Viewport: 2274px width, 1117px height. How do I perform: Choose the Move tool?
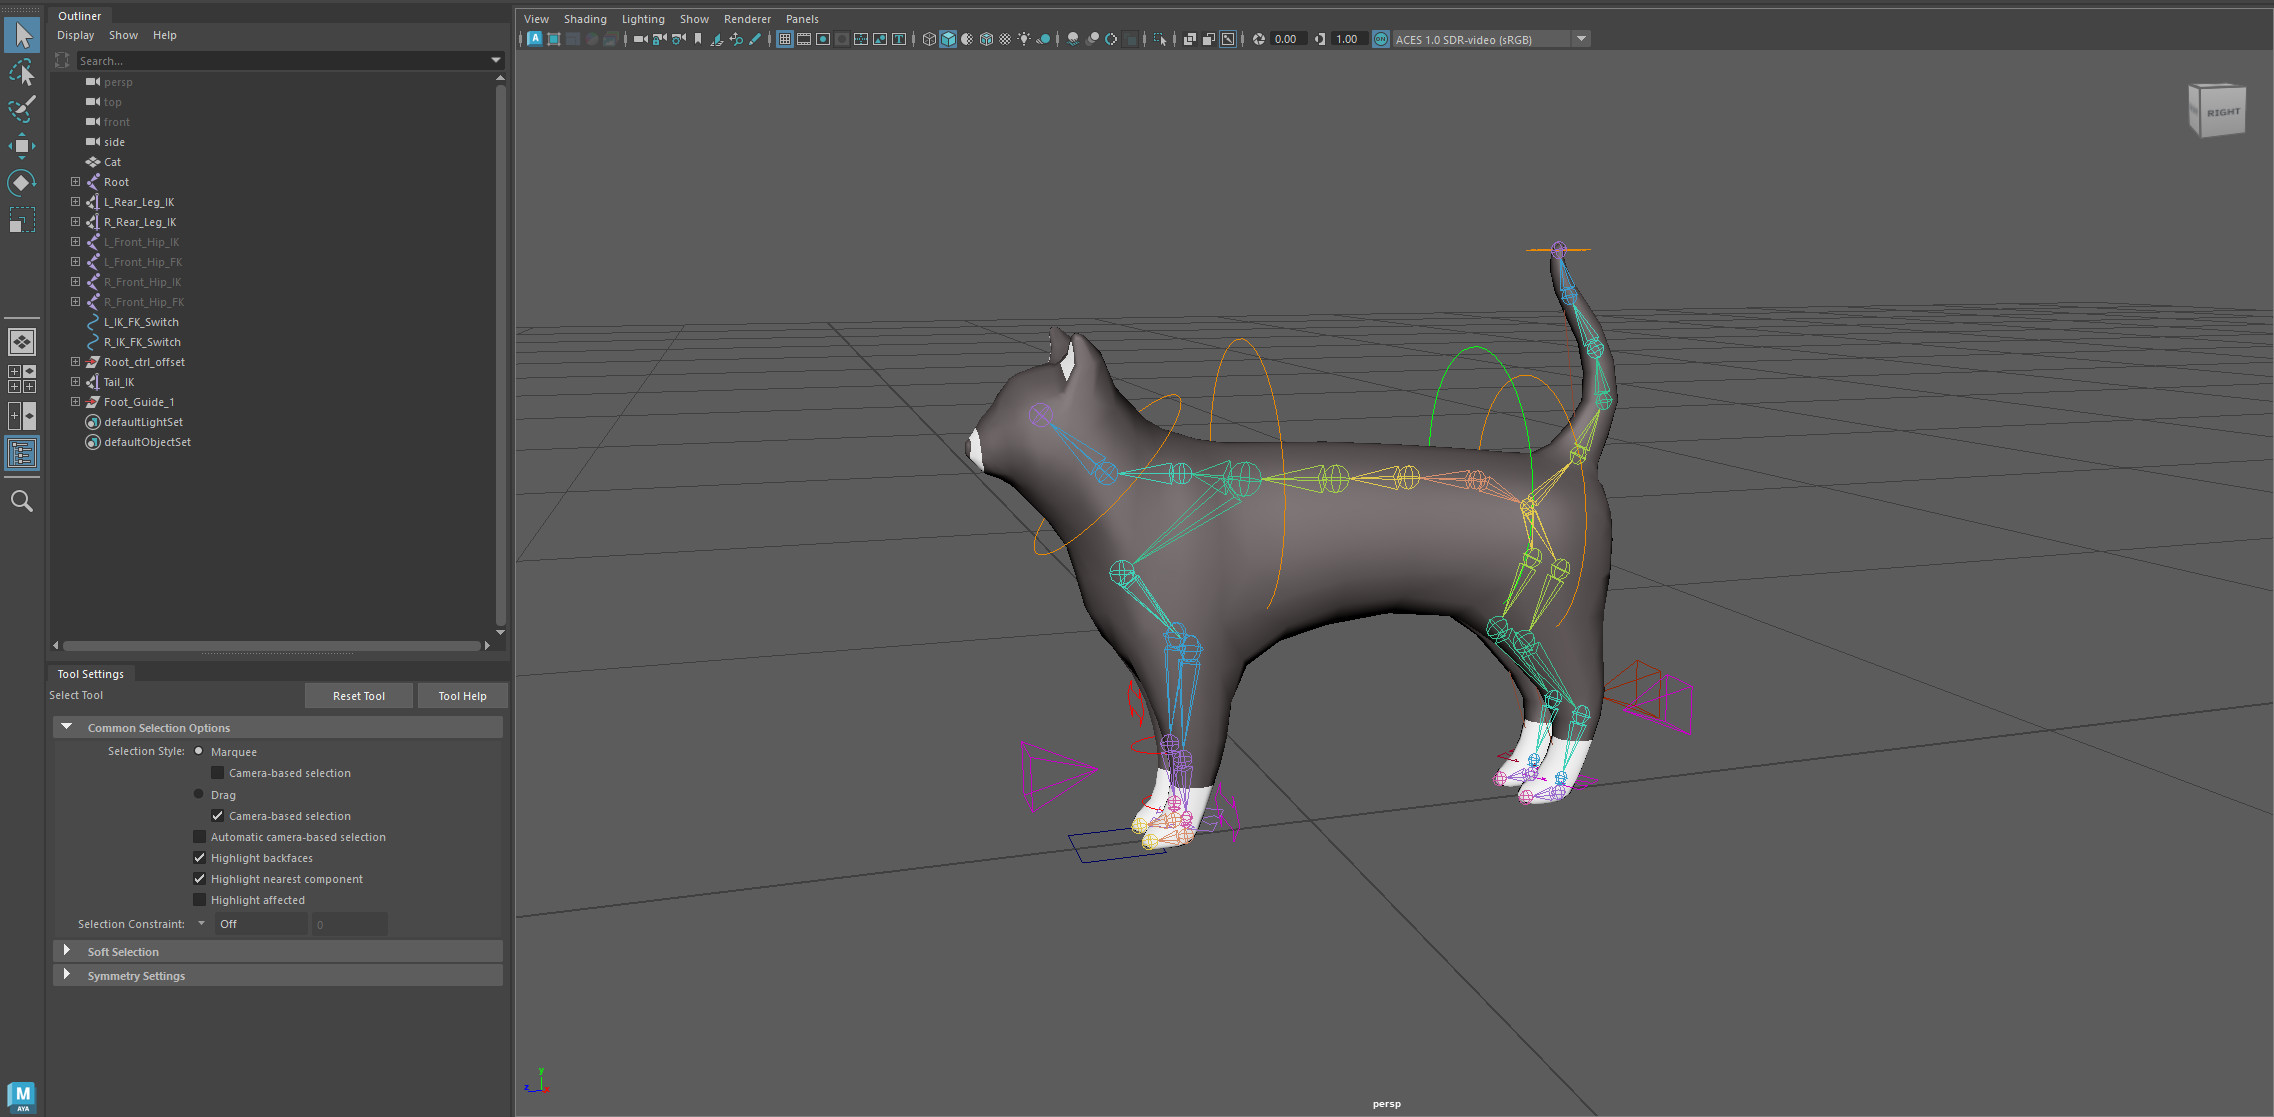coord(22,146)
